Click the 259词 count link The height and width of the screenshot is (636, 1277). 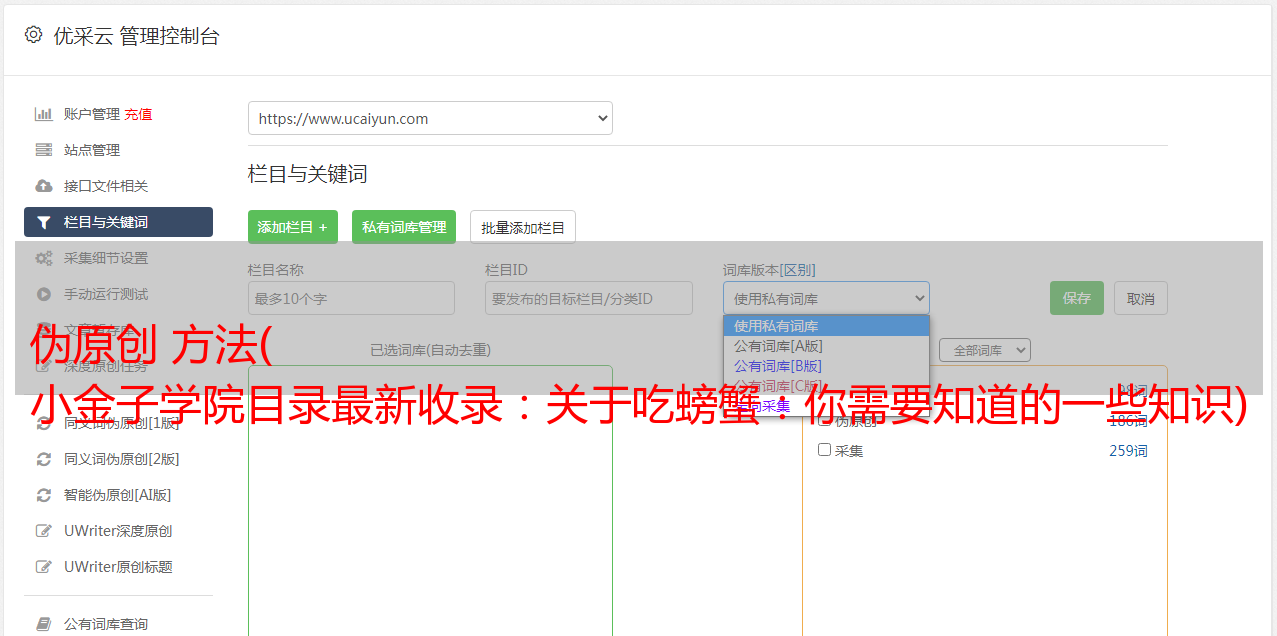coord(1128,451)
